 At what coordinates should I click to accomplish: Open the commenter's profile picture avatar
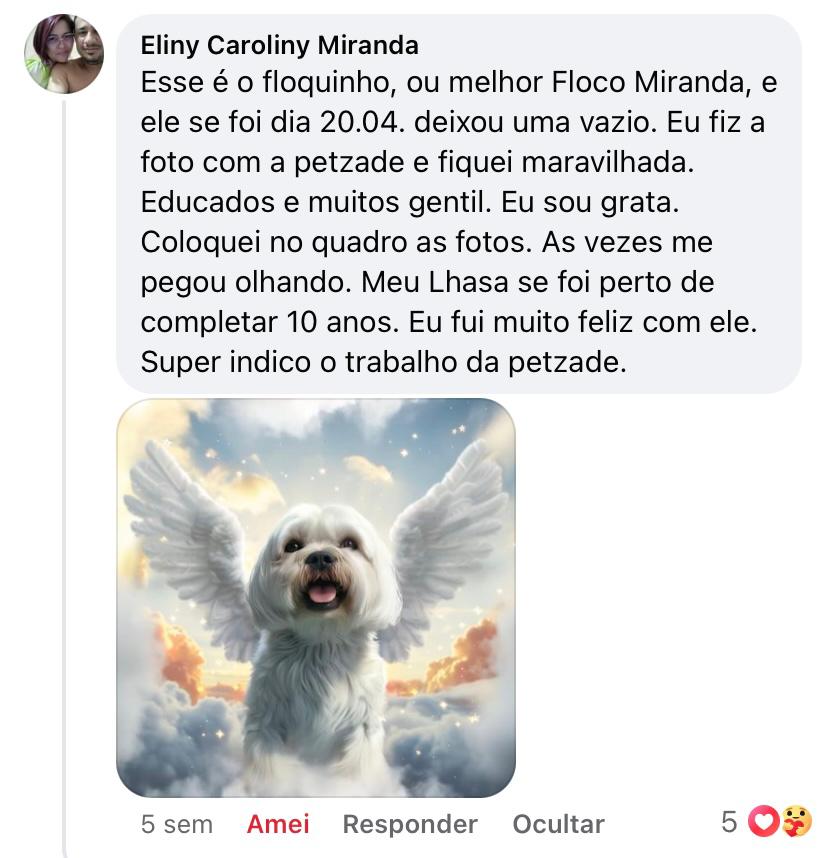coord(64,54)
